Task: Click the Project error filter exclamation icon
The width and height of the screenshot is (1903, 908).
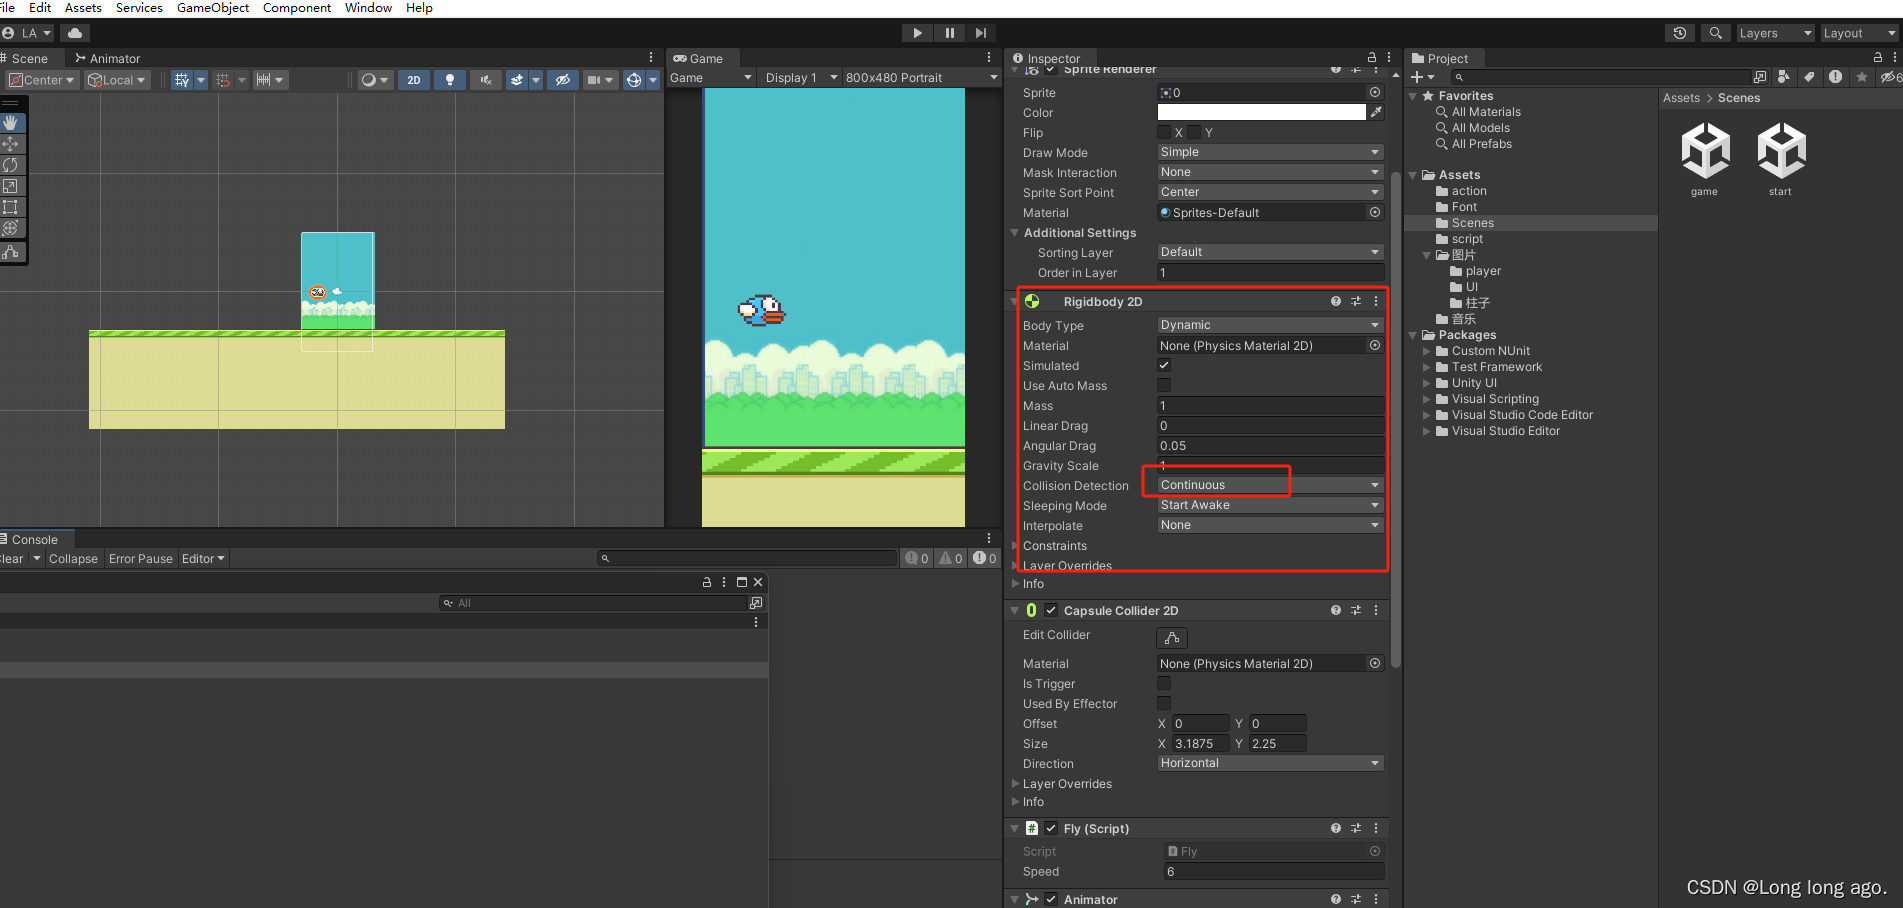Action: click(x=1835, y=77)
